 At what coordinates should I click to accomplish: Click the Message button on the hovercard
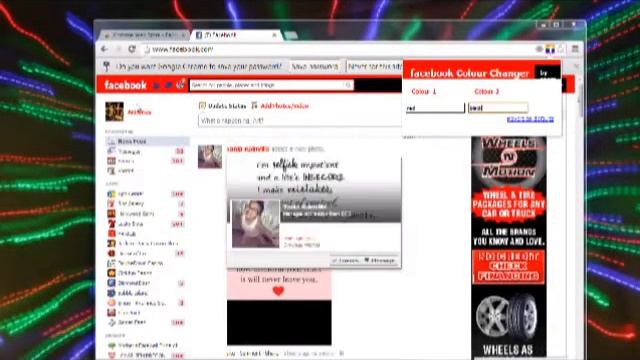click(379, 260)
